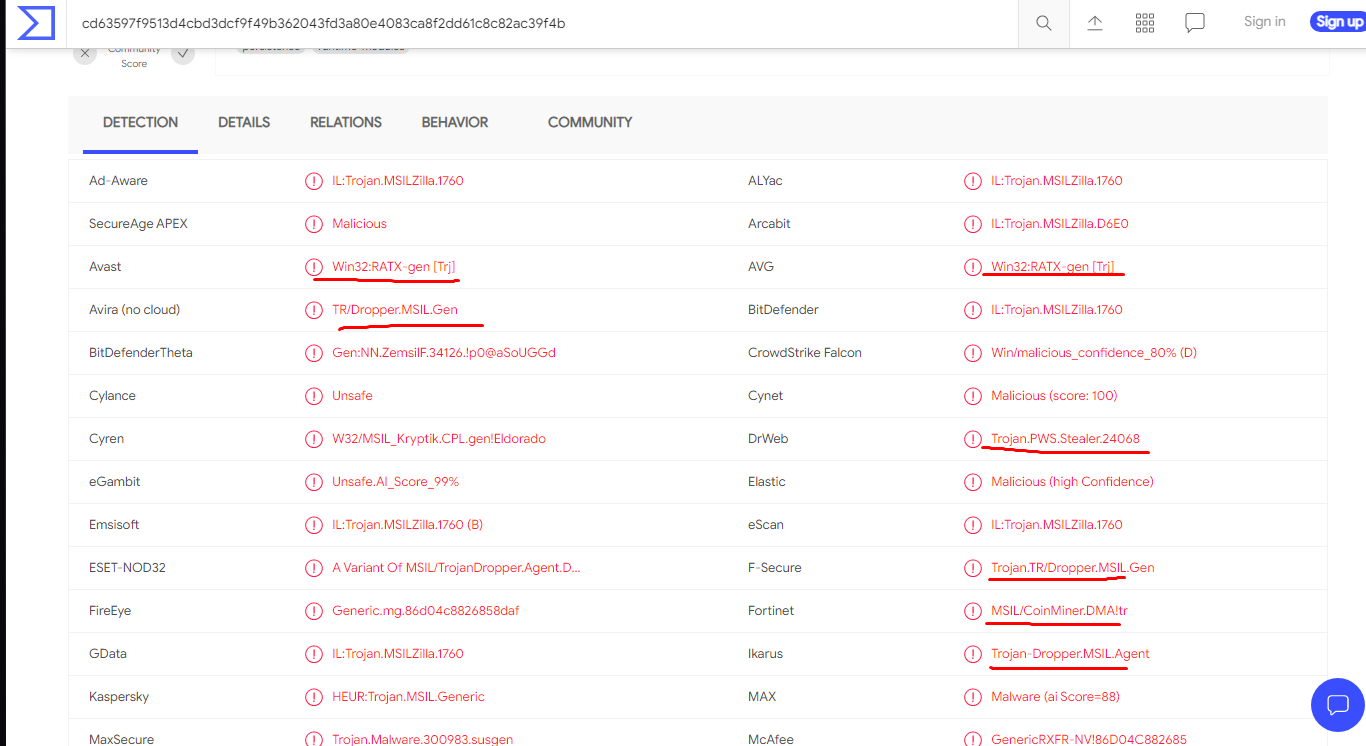Image resolution: width=1366 pixels, height=746 pixels.
Task: Click the alert icon in CrowdStrike Falcon row
Action: pos(972,353)
